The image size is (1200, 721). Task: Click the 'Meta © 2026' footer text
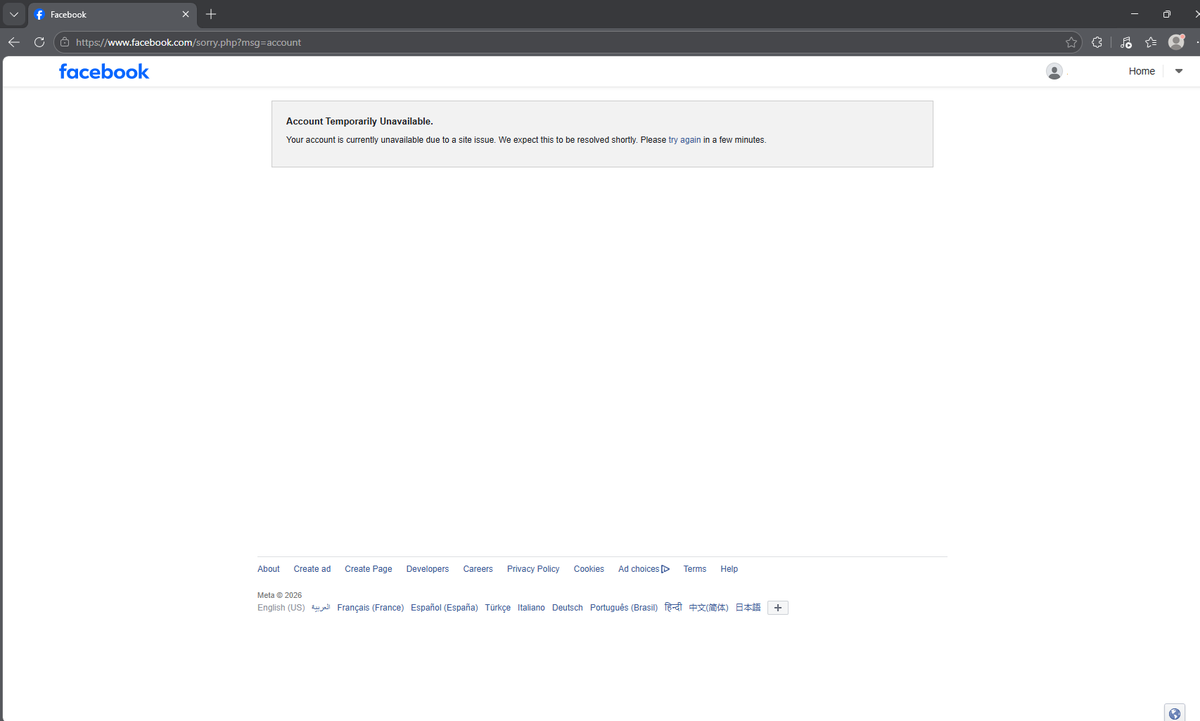point(279,595)
